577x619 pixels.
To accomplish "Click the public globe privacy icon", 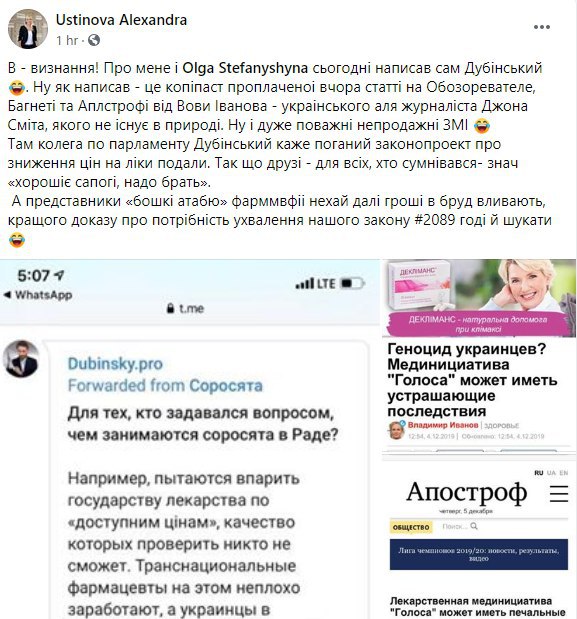I will click(94, 40).
